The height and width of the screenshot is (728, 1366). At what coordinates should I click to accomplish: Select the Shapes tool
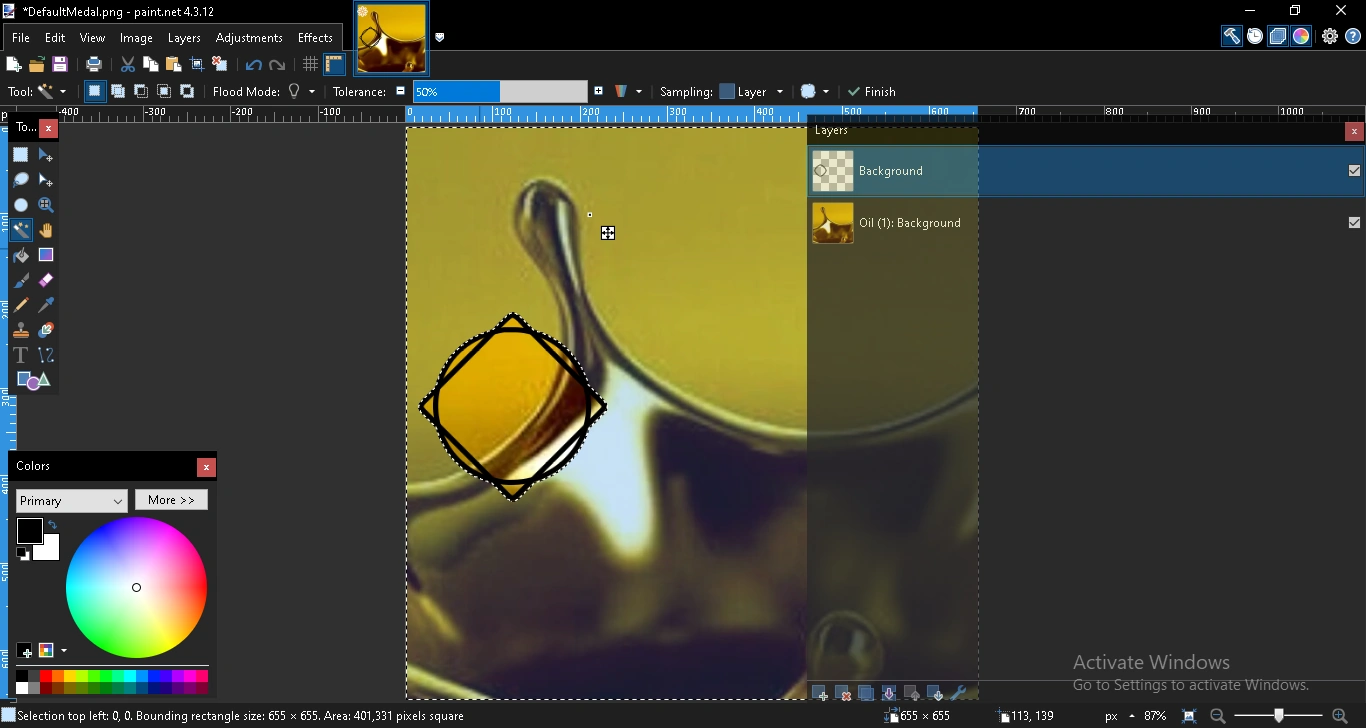click(x=33, y=381)
